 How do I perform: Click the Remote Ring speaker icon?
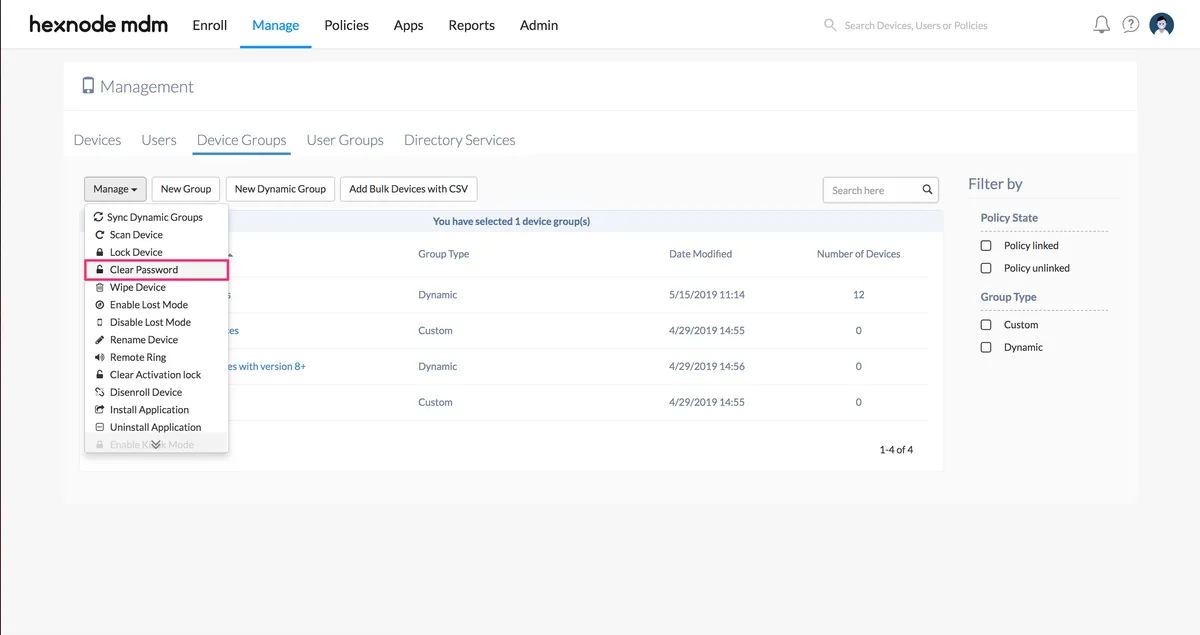[x=99, y=357]
